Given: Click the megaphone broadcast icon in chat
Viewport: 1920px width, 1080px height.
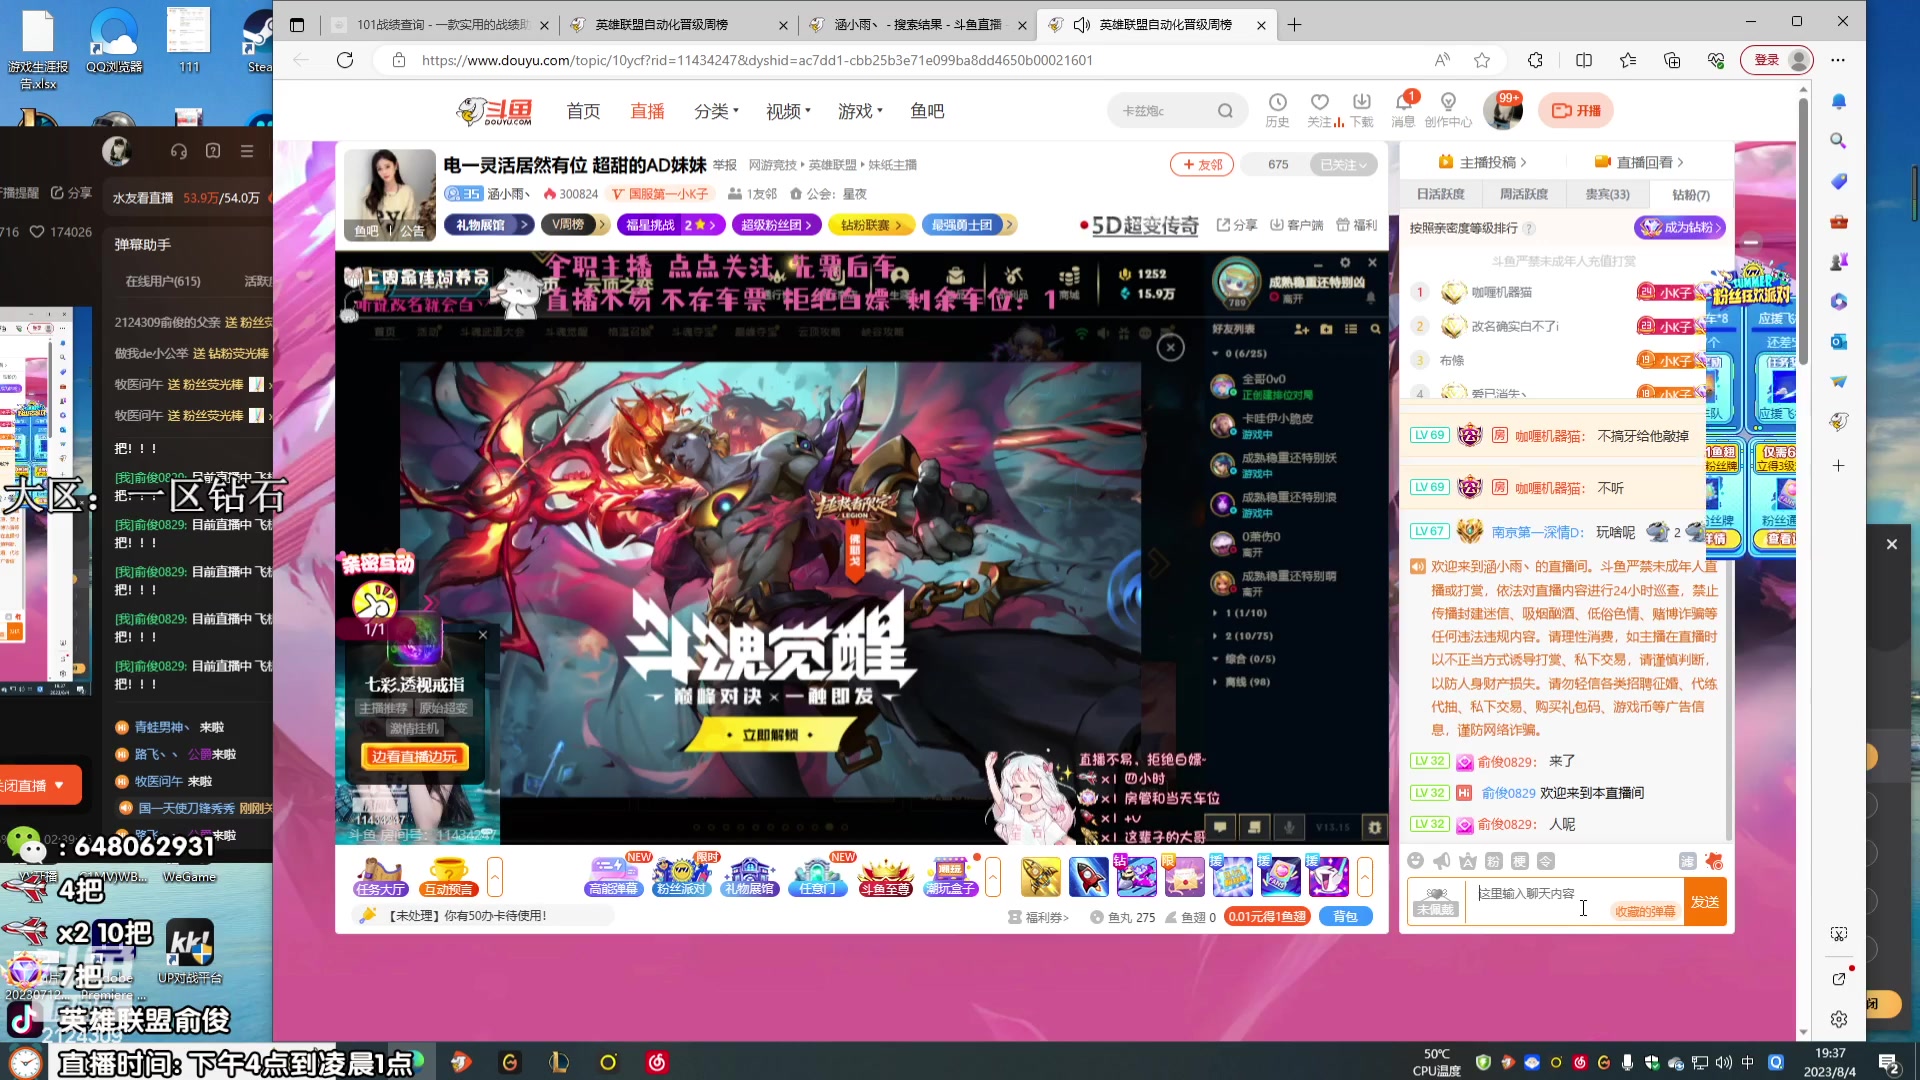Looking at the screenshot, I should click(1441, 861).
